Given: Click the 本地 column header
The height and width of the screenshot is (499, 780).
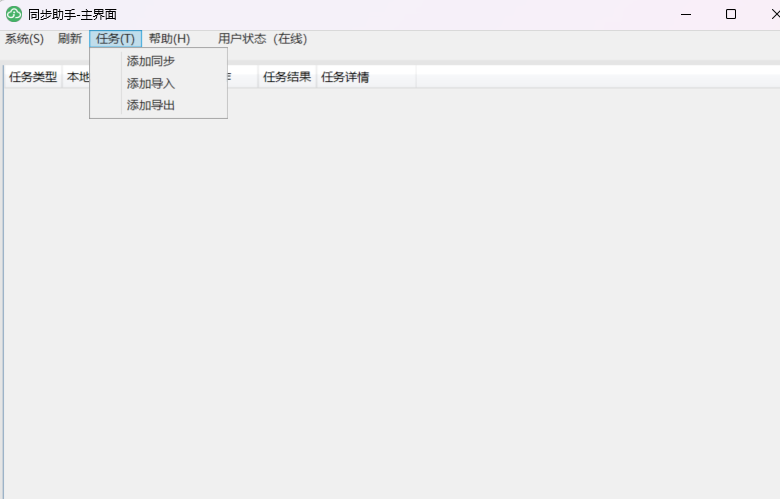Looking at the screenshot, I should click(x=76, y=77).
